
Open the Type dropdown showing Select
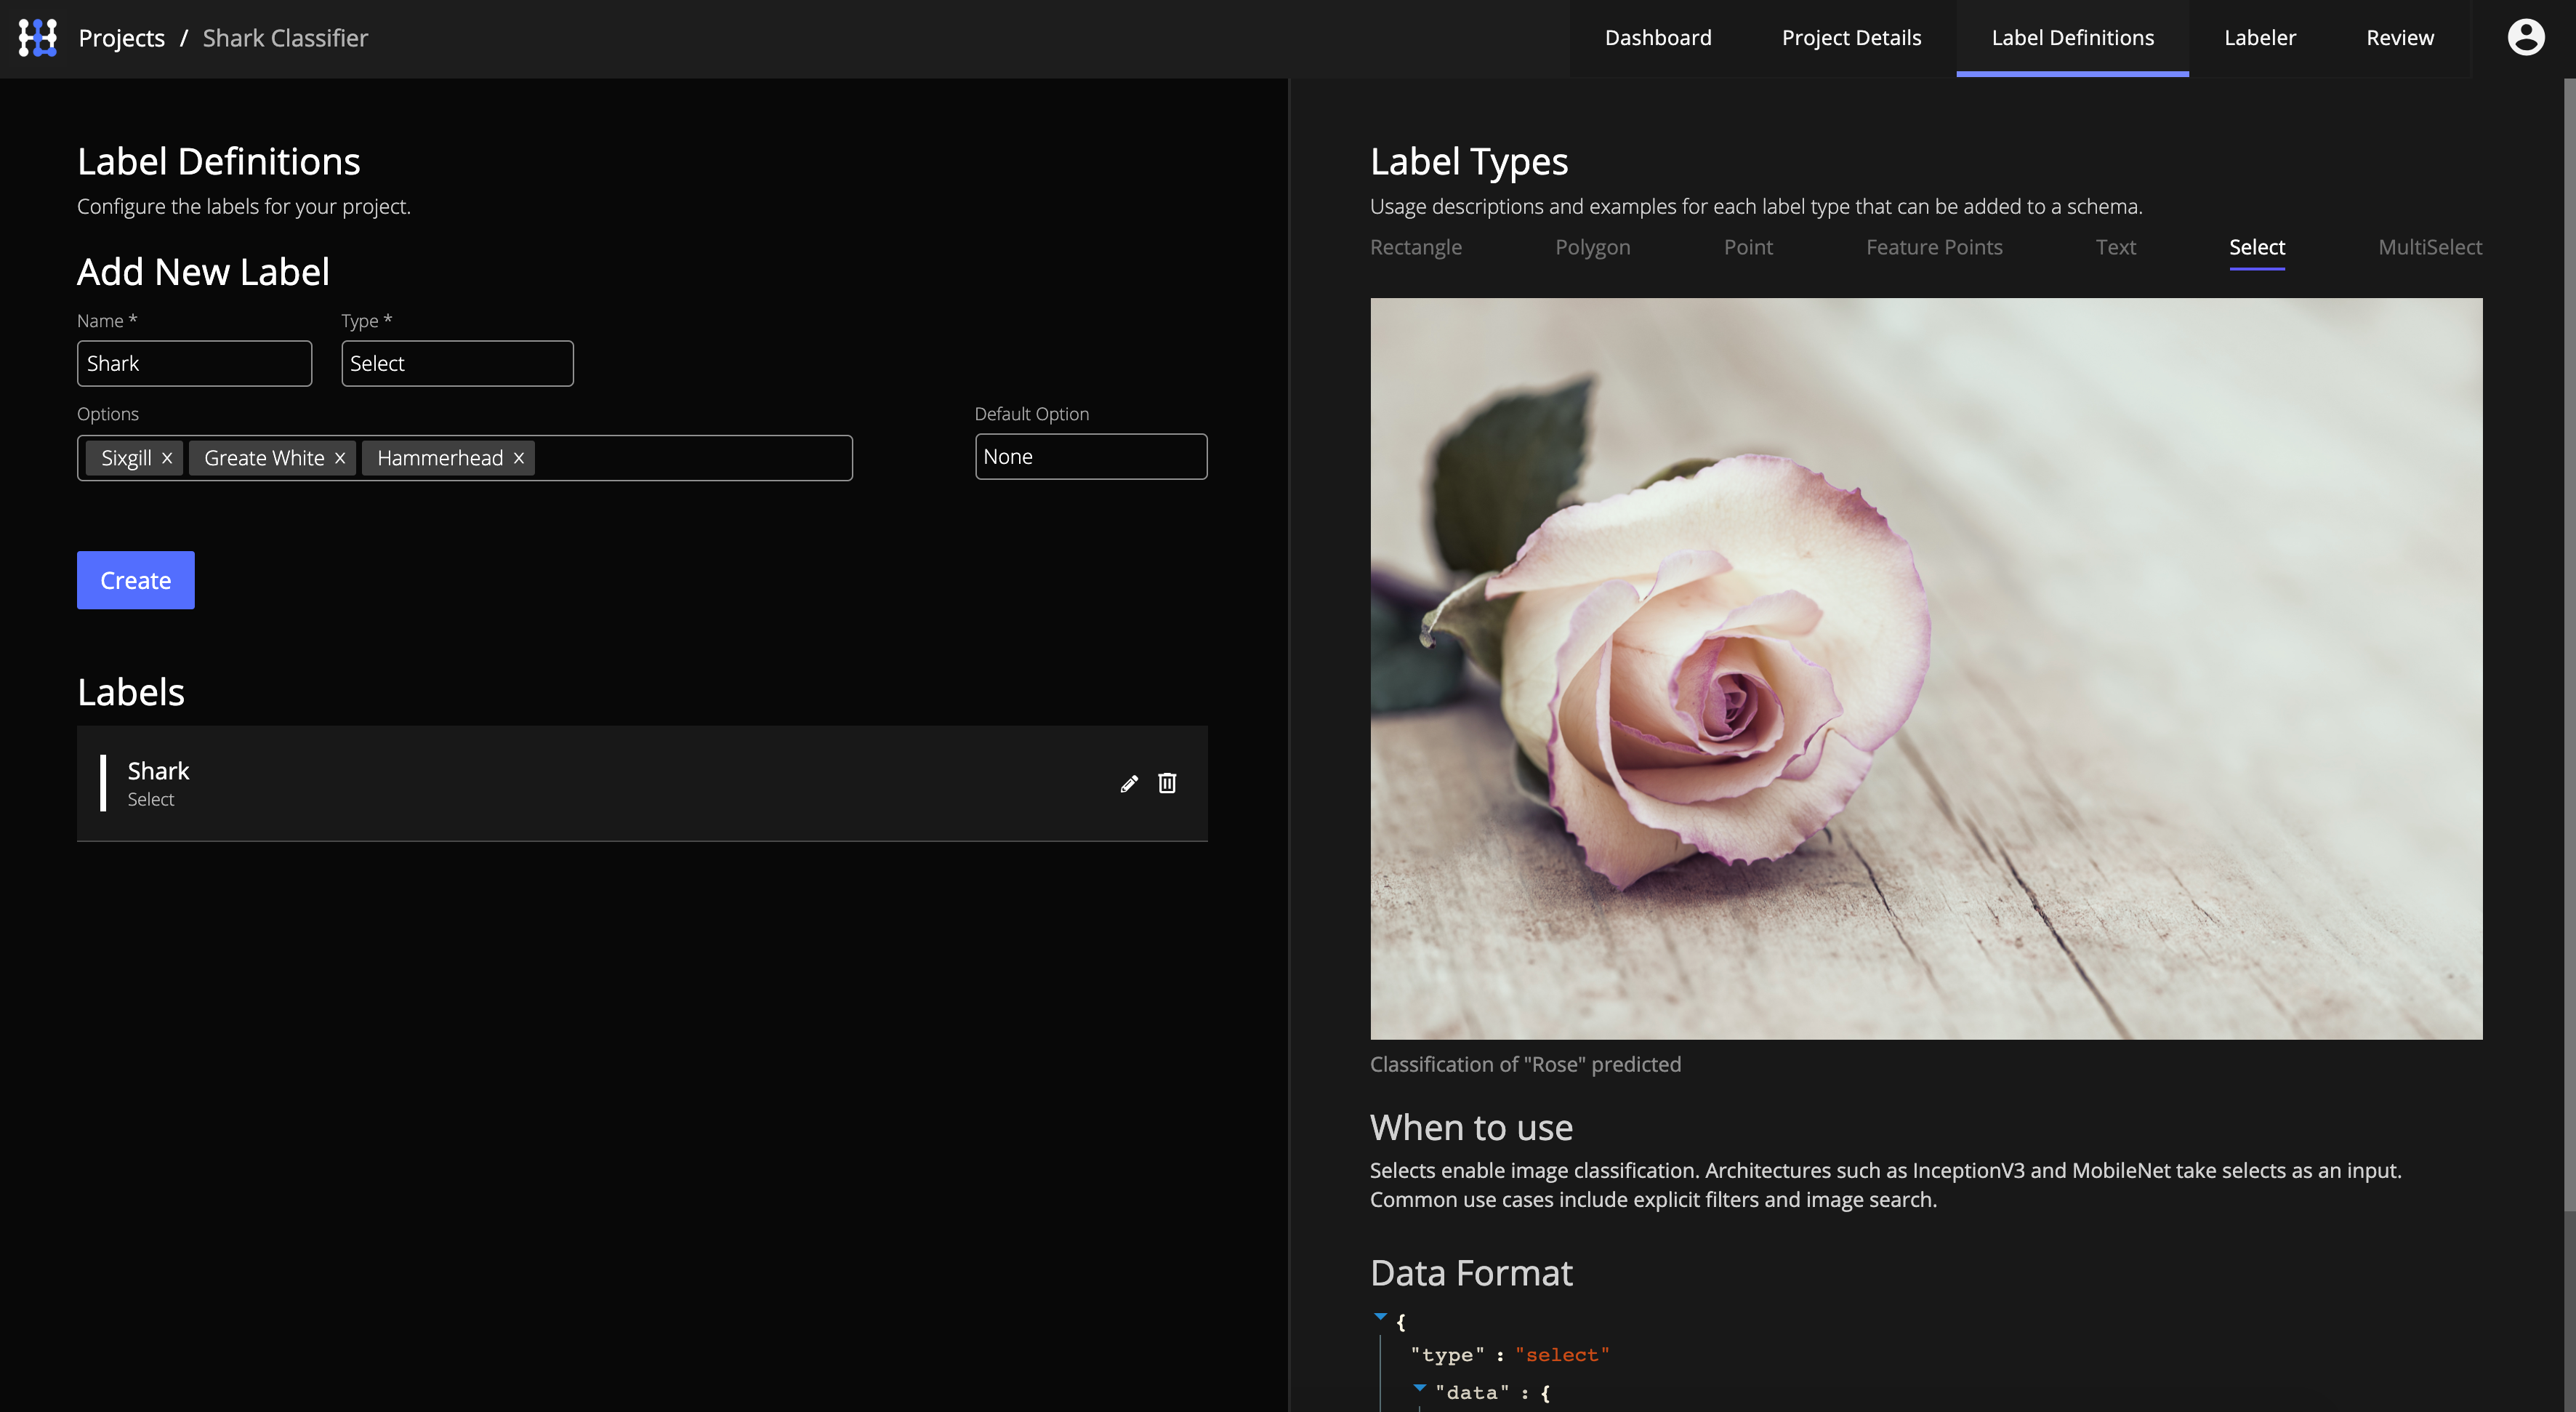pos(457,364)
